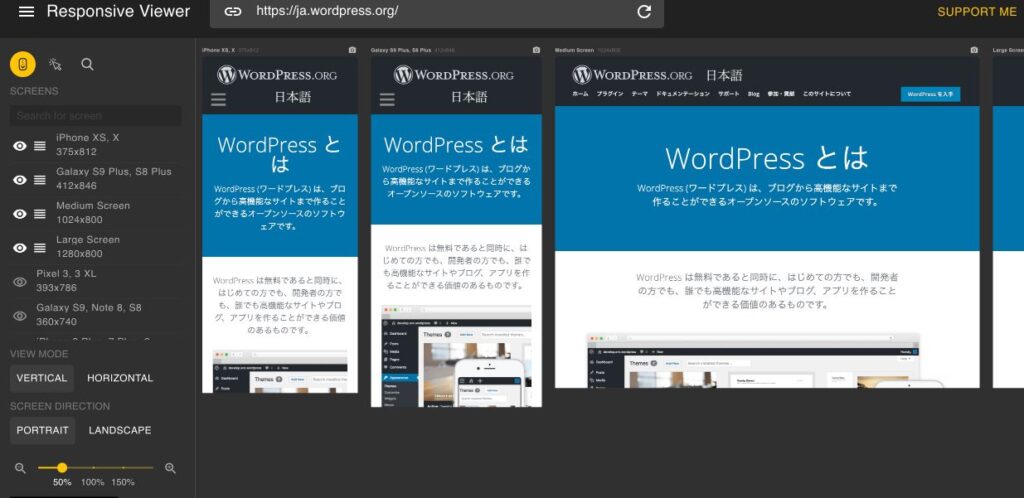Grab the Galaxy S9 Plus reorder handle
This screenshot has width=1024, height=498.
[40, 179]
